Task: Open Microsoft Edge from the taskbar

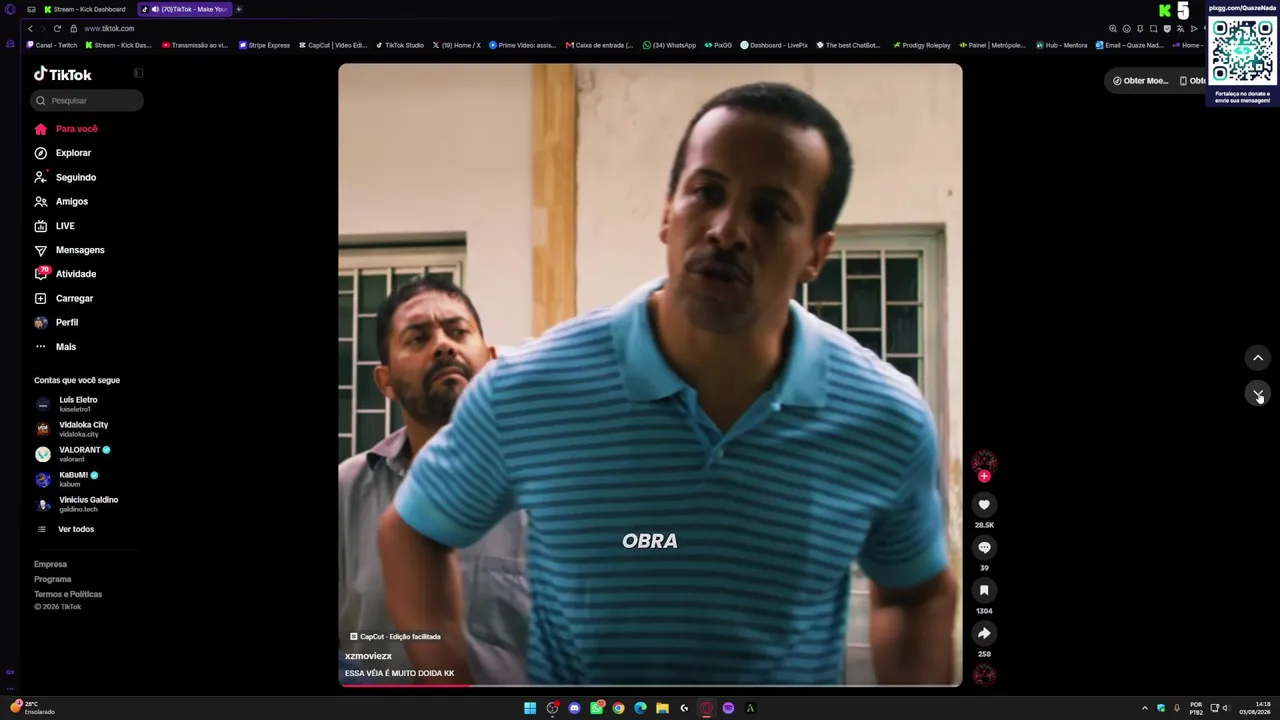Action: tap(640, 708)
